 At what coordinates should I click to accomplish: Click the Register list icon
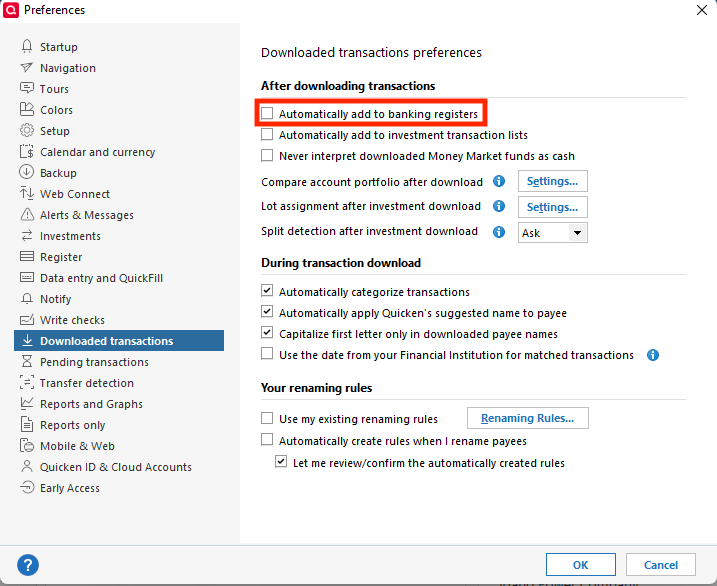coord(27,256)
